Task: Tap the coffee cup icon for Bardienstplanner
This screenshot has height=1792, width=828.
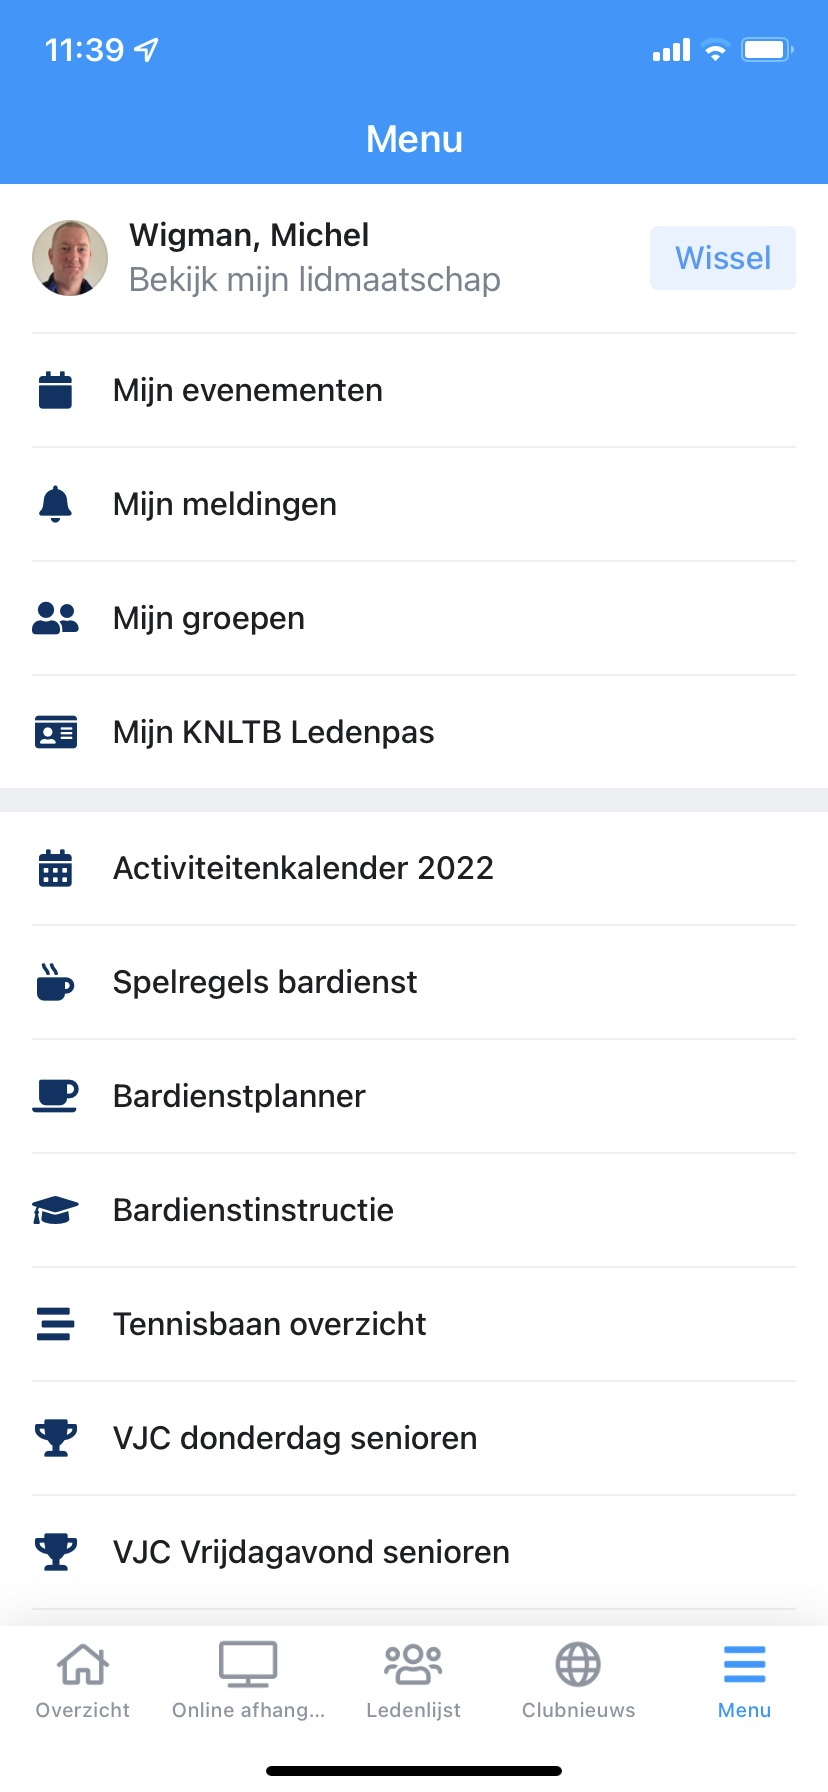Action: click(55, 1096)
